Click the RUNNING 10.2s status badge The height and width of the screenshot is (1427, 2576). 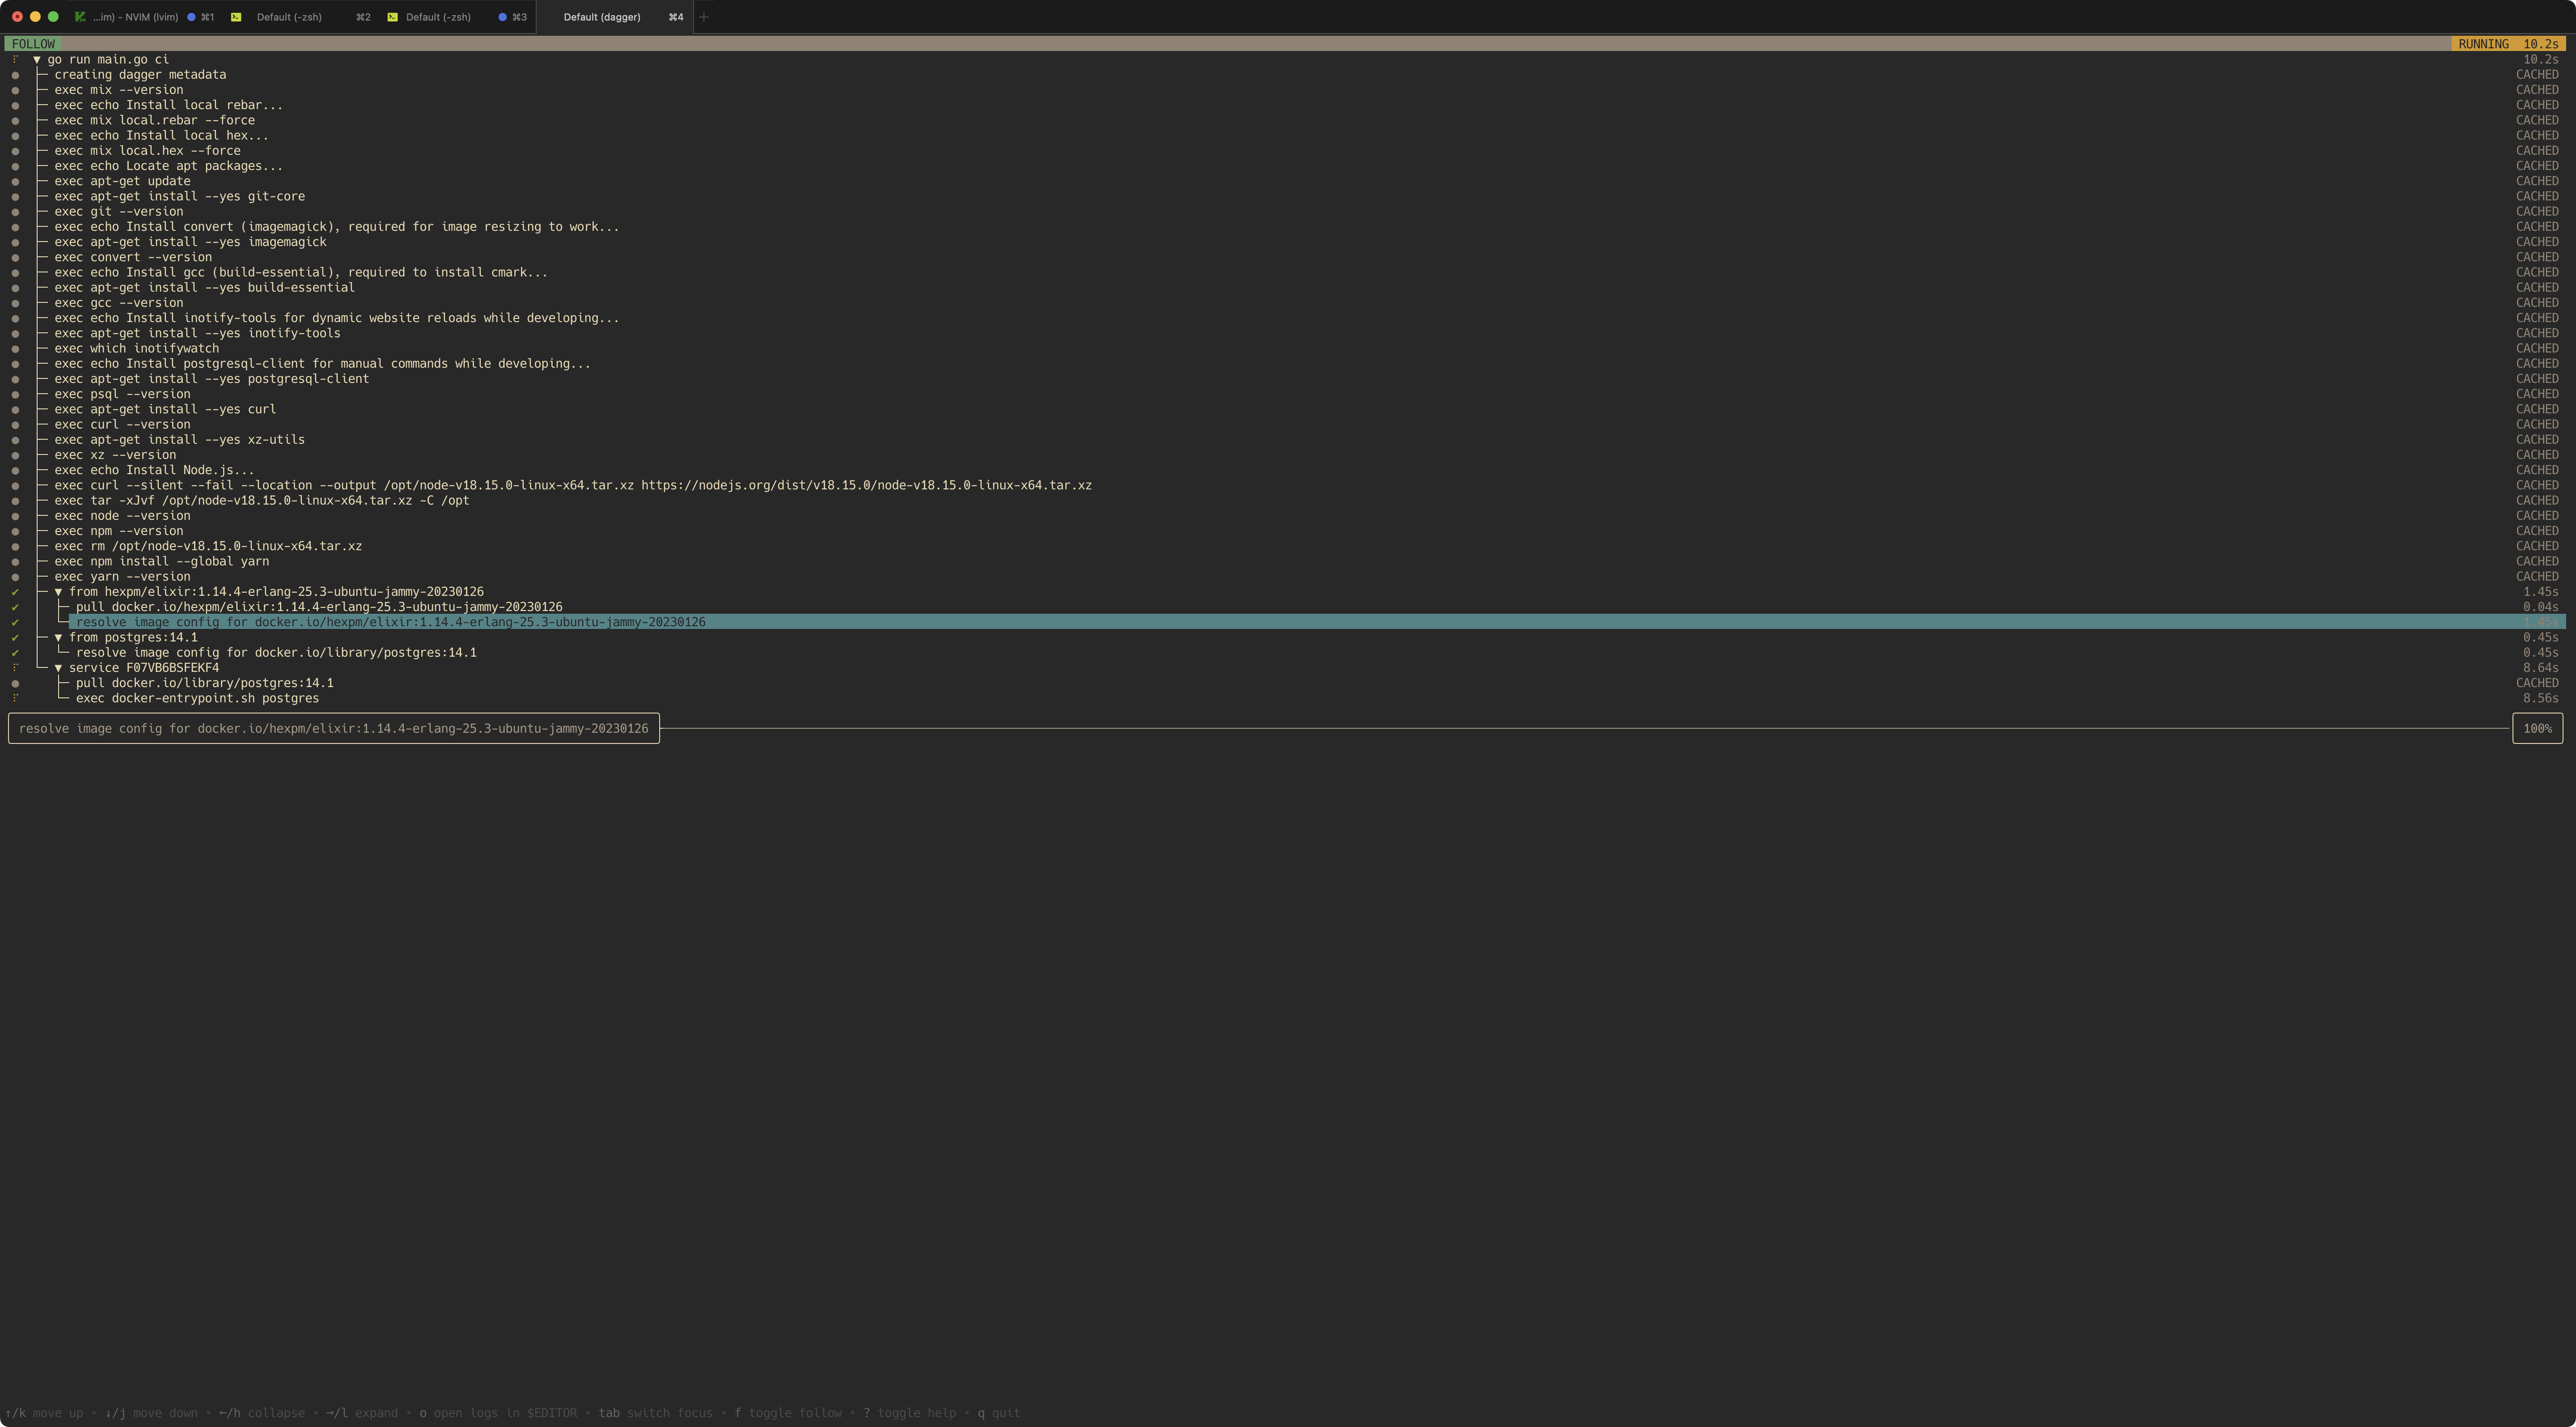[2508, 44]
